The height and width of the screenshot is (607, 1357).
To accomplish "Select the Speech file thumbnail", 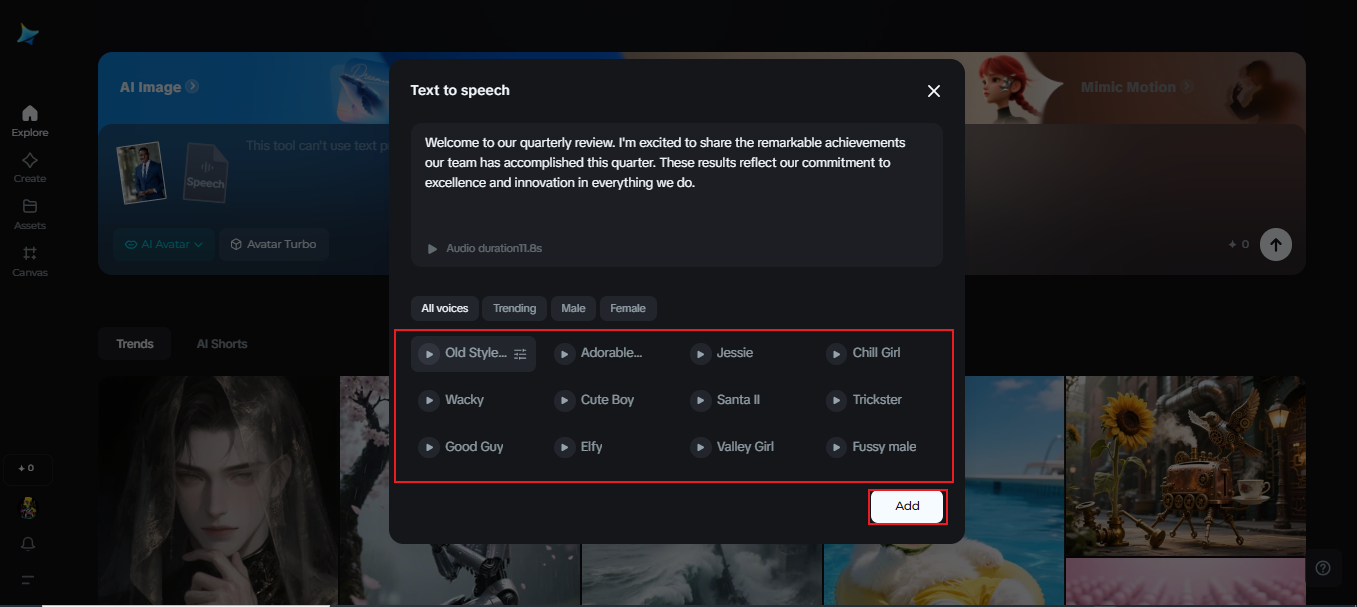I will (206, 172).
